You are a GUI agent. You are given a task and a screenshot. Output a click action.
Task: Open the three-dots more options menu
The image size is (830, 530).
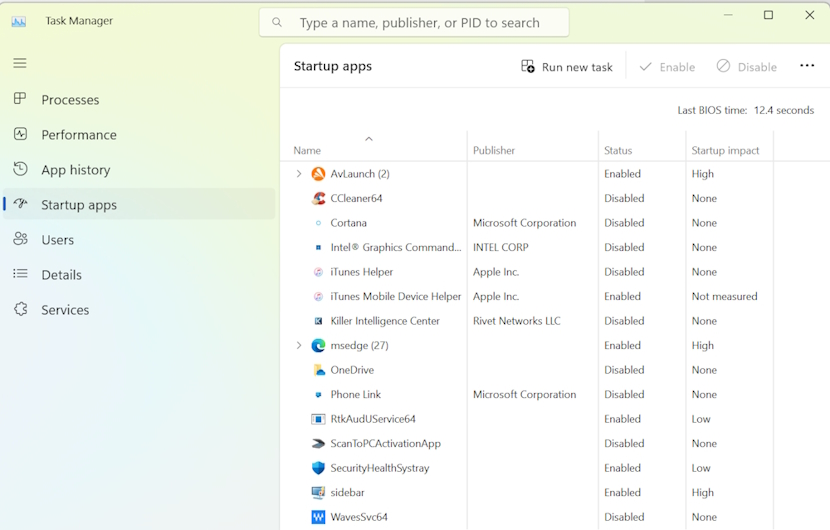coord(807,66)
